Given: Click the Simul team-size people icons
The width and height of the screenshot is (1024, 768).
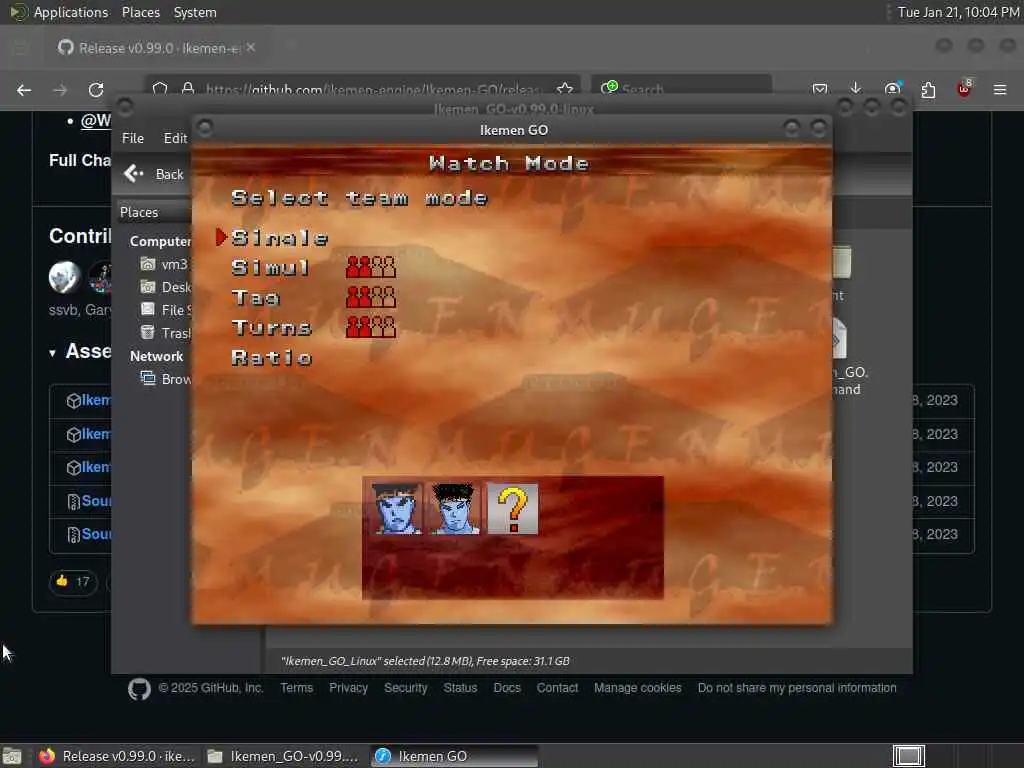Looking at the screenshot, I should pos(370,267).
